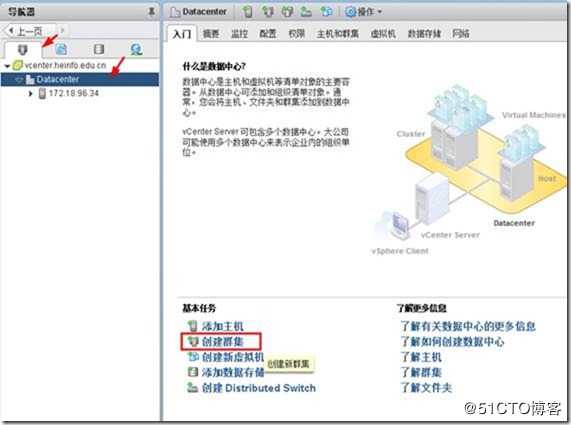Pin the navigator panel with pushpin icon
The width and height of the screenshot is (571, 425).
(x=151, y=12)
